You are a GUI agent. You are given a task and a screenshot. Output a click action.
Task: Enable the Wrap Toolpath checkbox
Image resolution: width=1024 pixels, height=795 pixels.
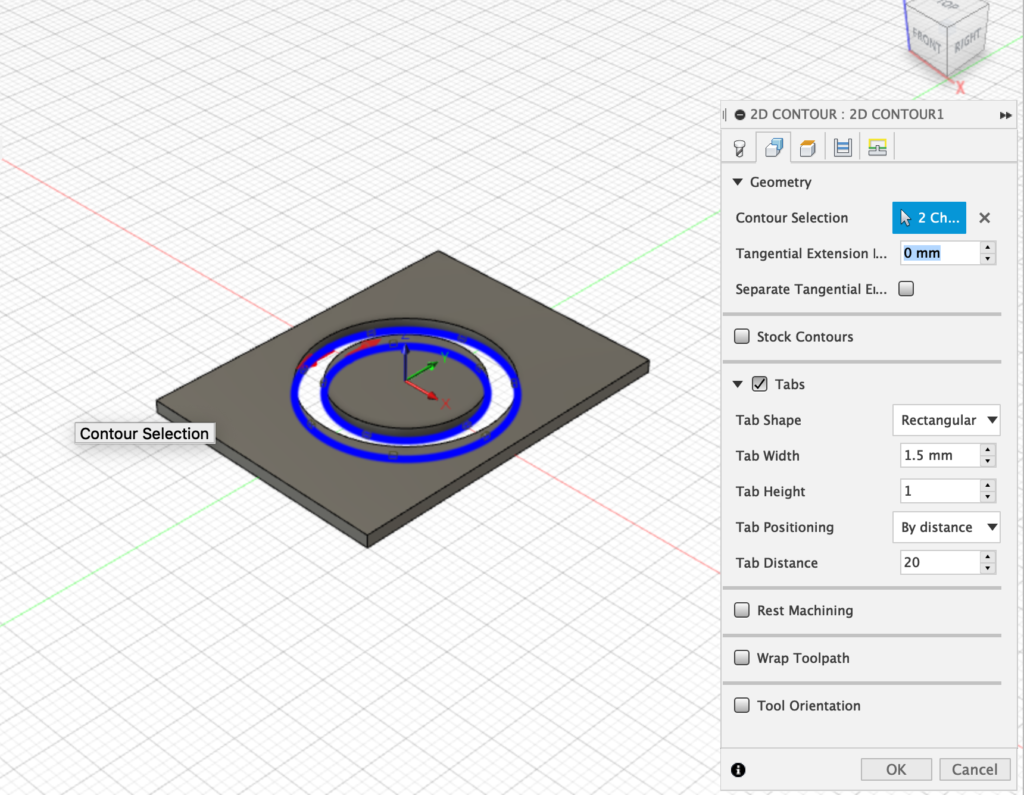tap(741, 658)
